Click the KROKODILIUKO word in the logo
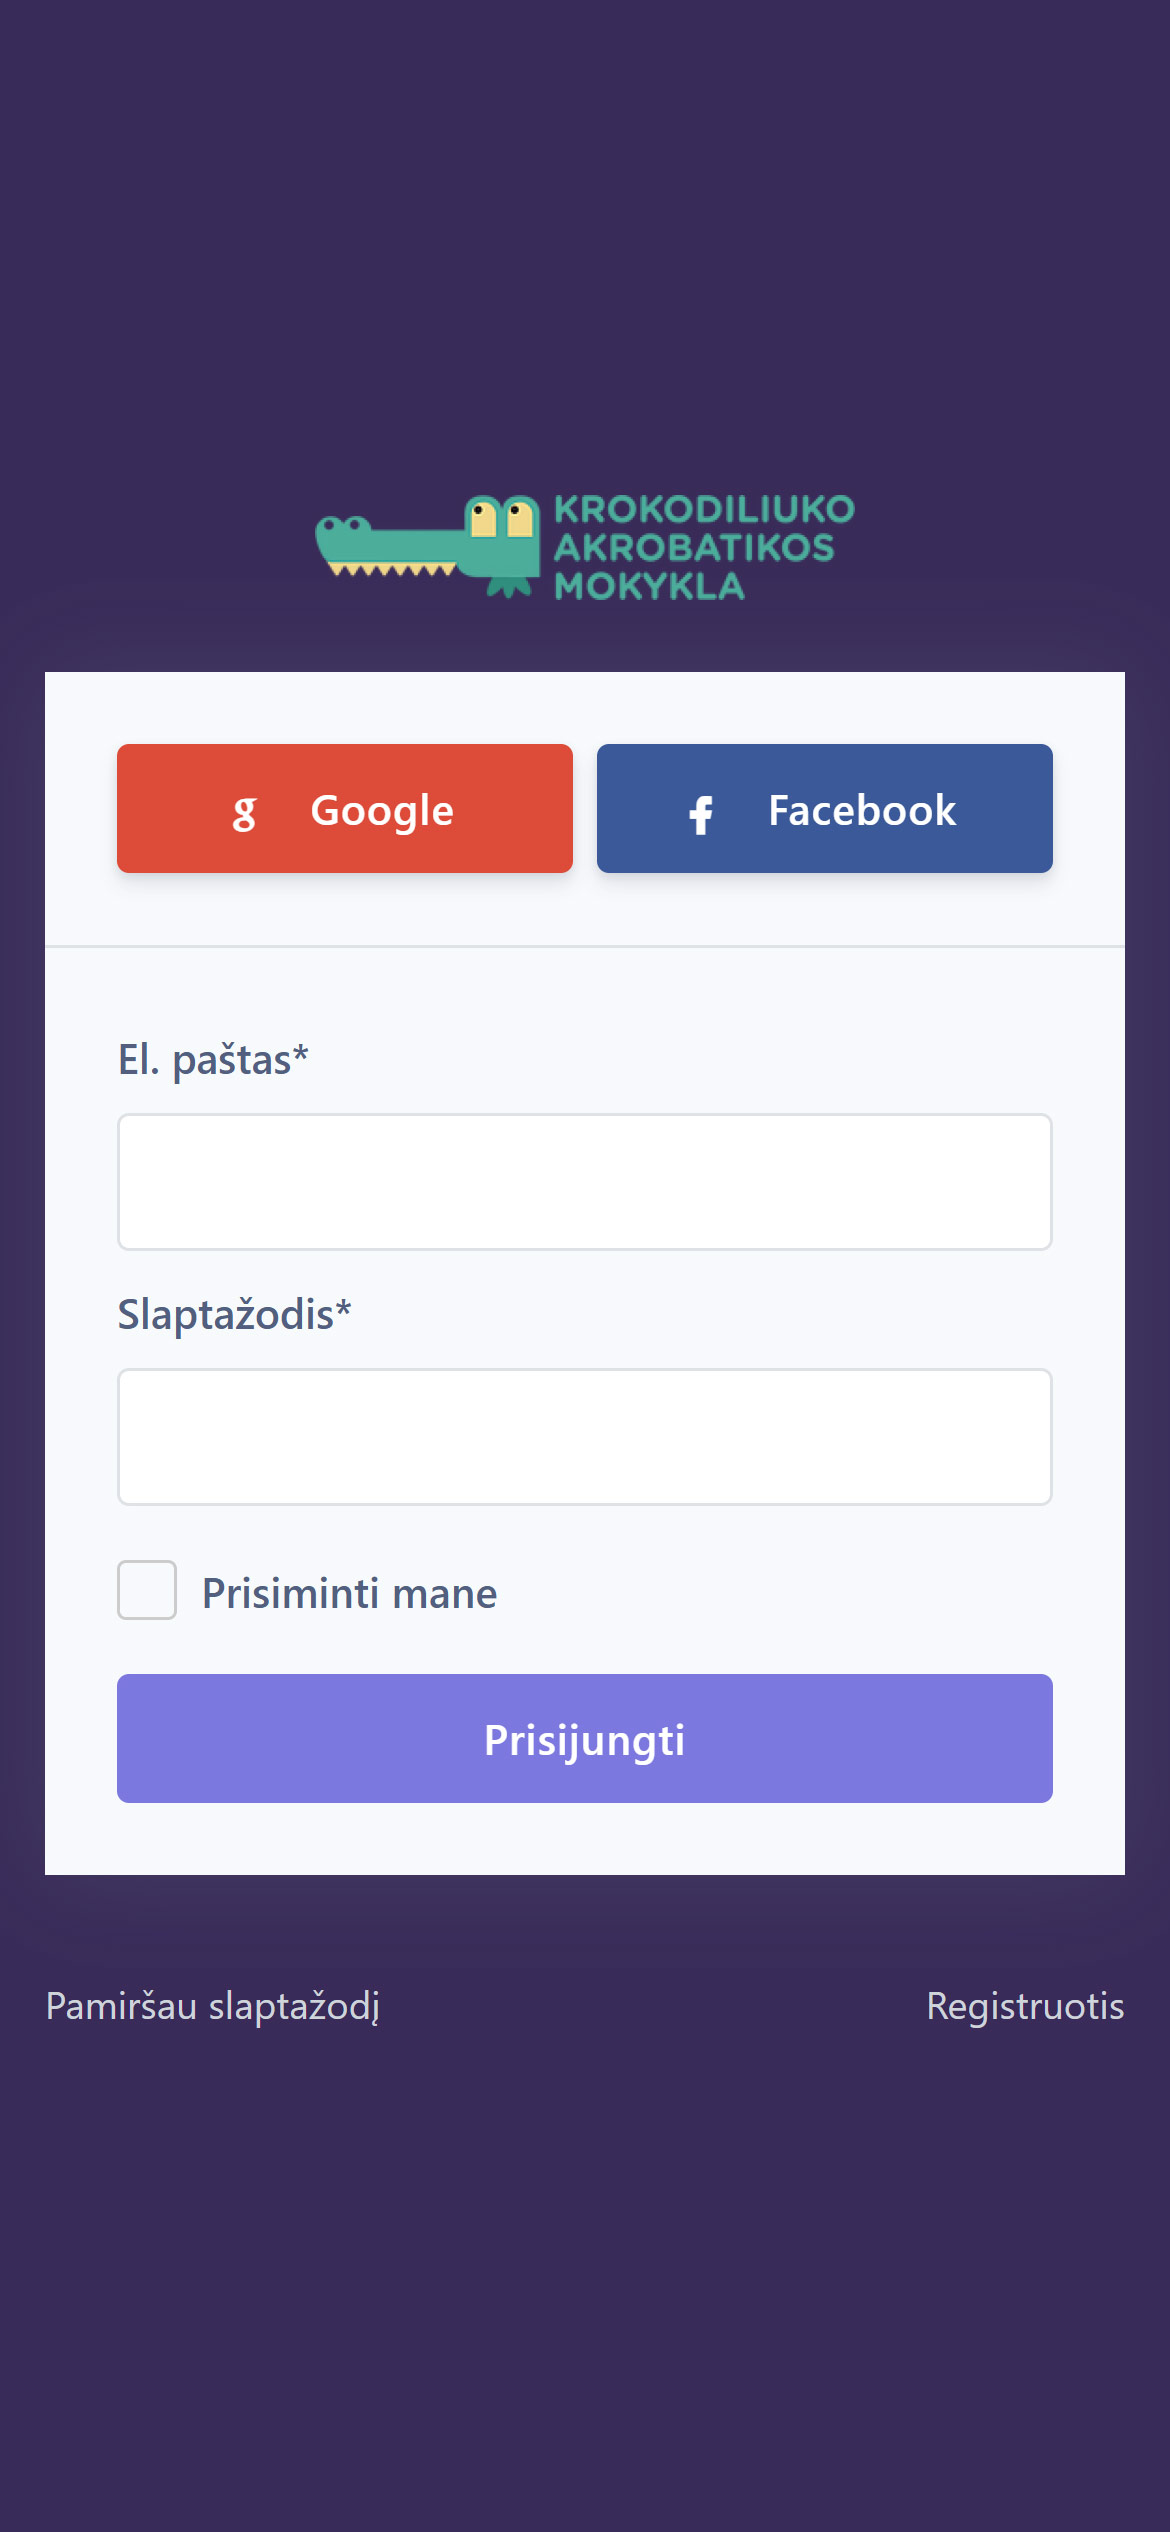Screen dimensions: 1170x2532 click(704, 509)
